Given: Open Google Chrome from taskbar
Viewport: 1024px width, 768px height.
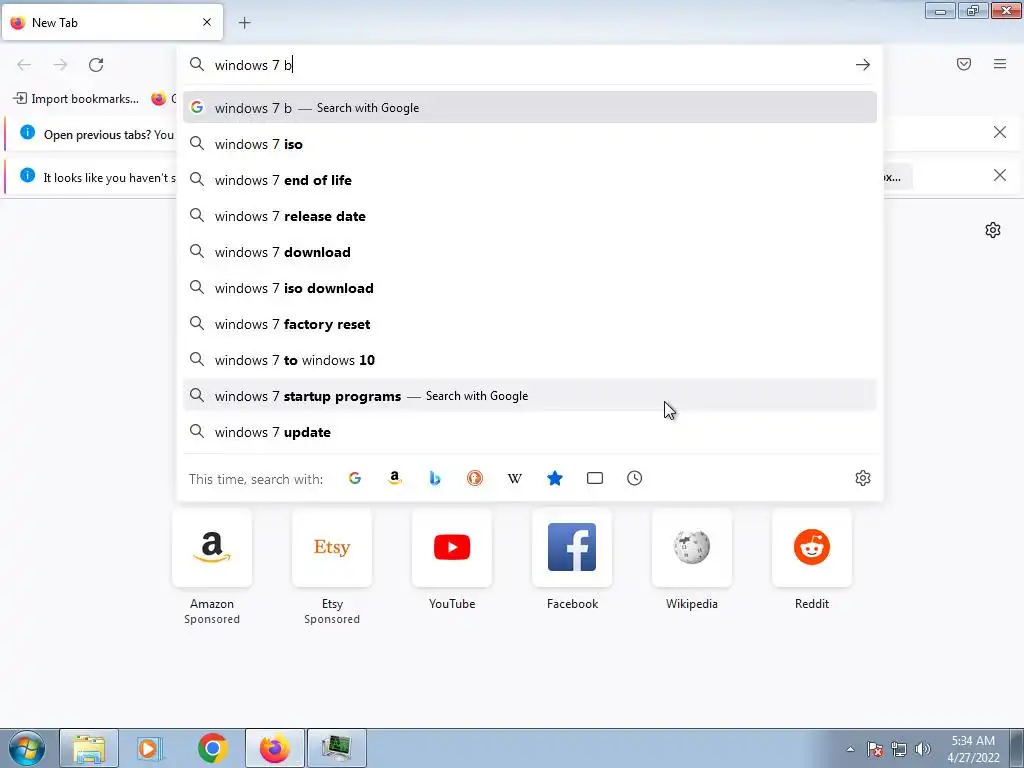Looking at the screenshot, I should click(x=212, y=748).
